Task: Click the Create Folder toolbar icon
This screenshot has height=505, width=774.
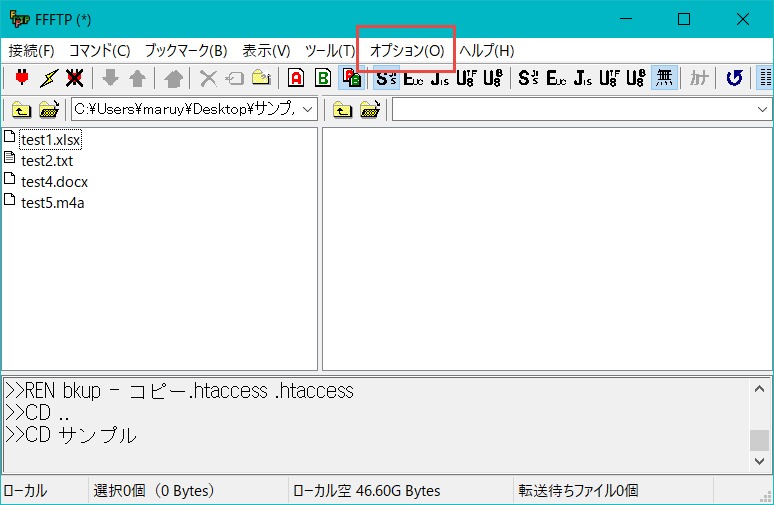Action: tap(260, 78)
